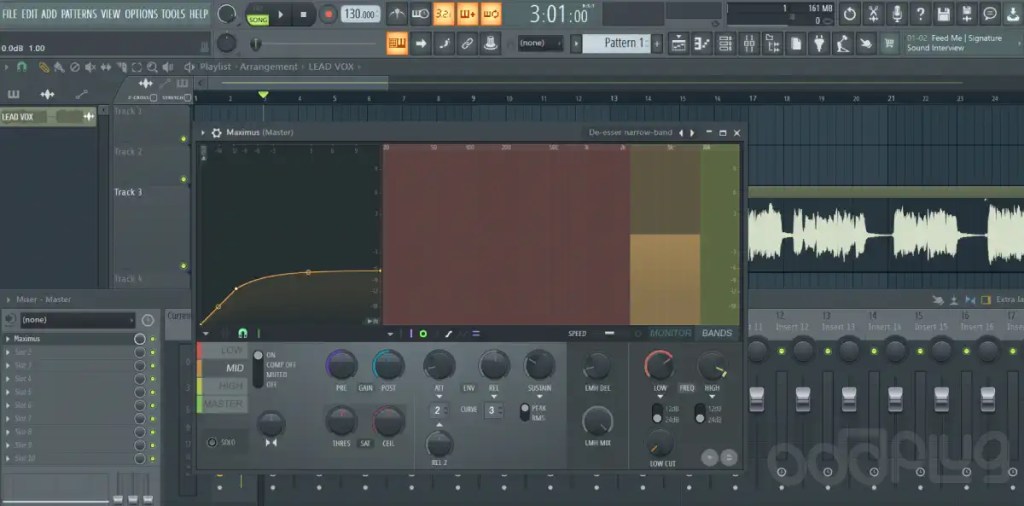Image resolution: width=1024 pixels, height=506 pixels.
Task: Add a new pattern with plus button
Action: (x=657, y=44)
